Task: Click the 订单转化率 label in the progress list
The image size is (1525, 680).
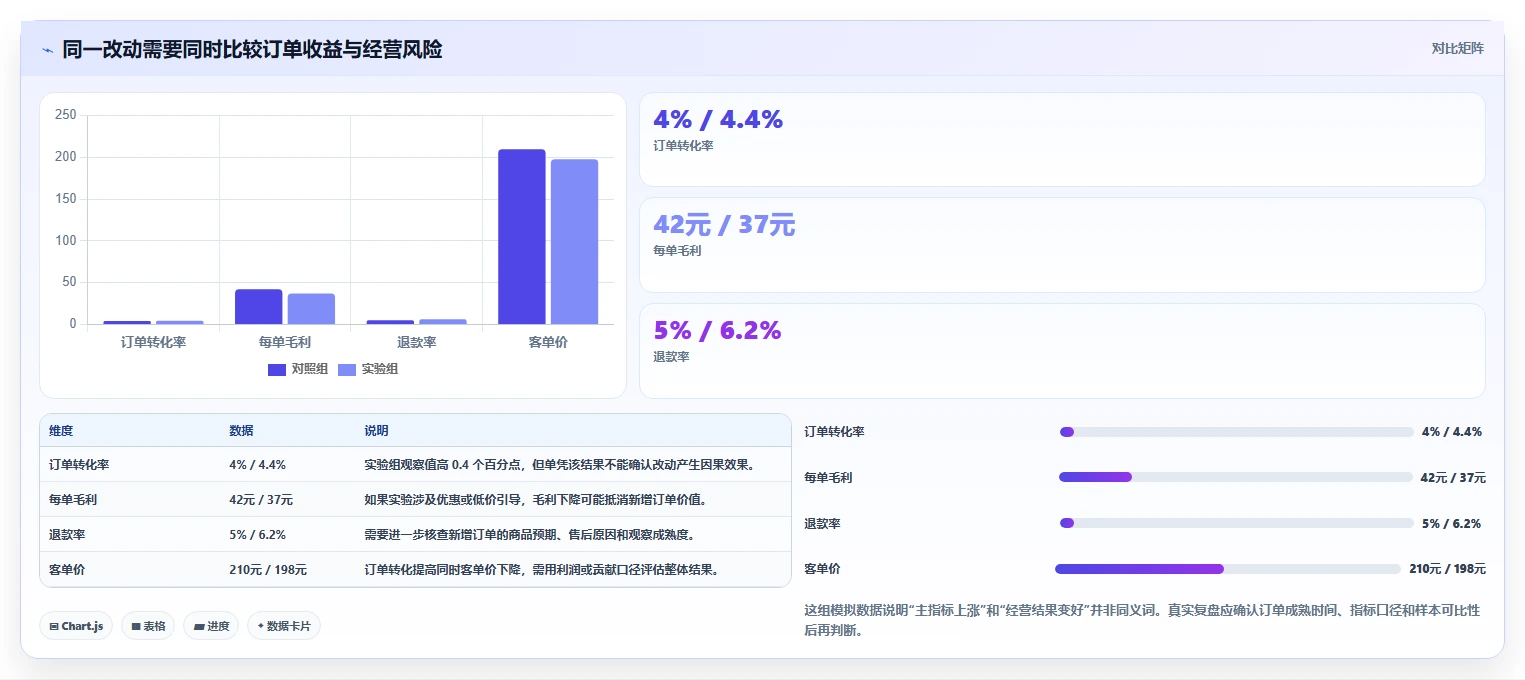Action: coord(835,432)
